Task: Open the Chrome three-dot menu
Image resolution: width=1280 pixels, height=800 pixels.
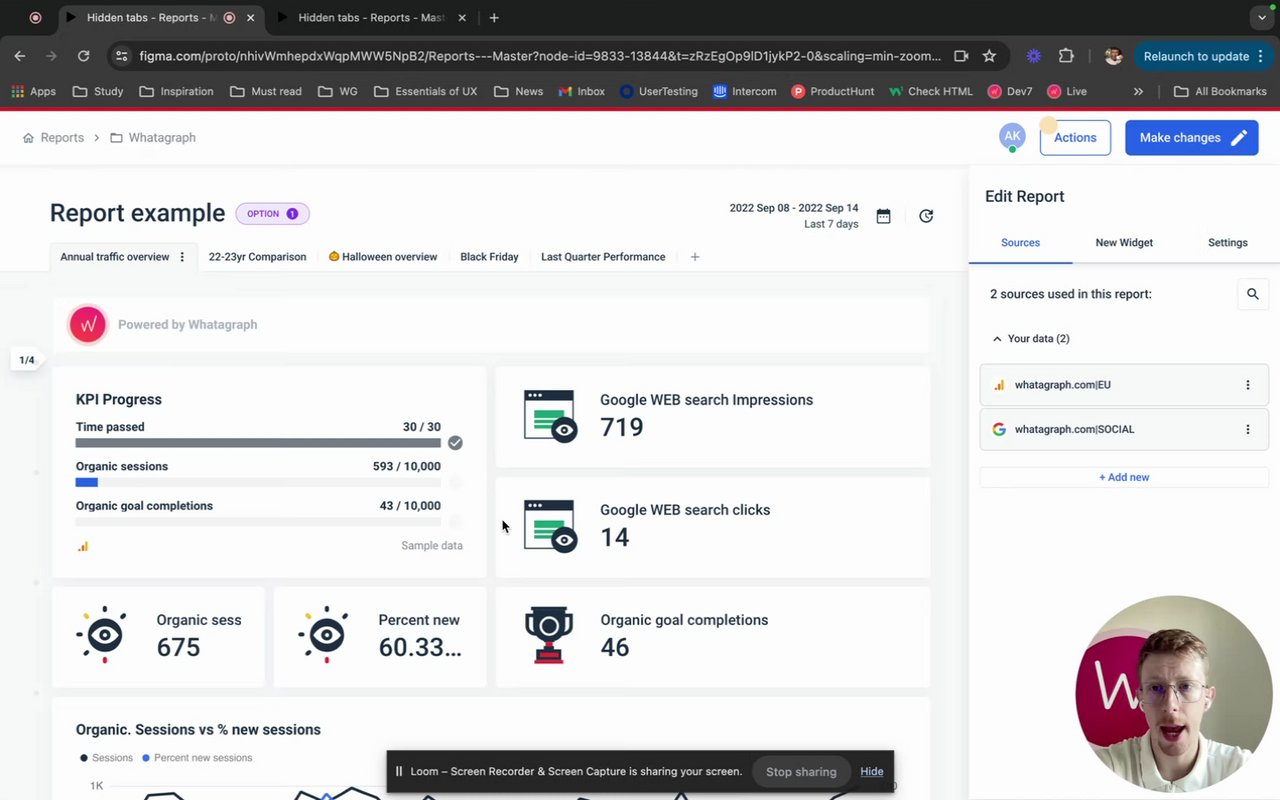Action: [x=1262, y=56]
